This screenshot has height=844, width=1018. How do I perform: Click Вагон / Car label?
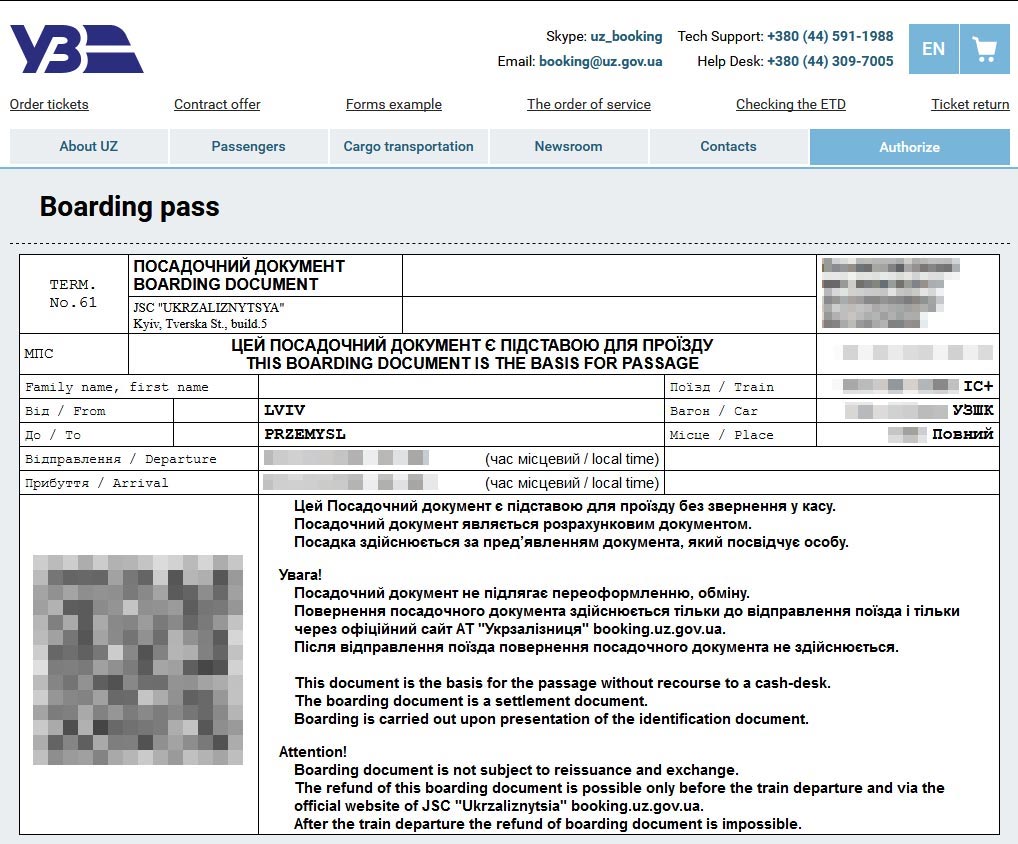[714, 411]
